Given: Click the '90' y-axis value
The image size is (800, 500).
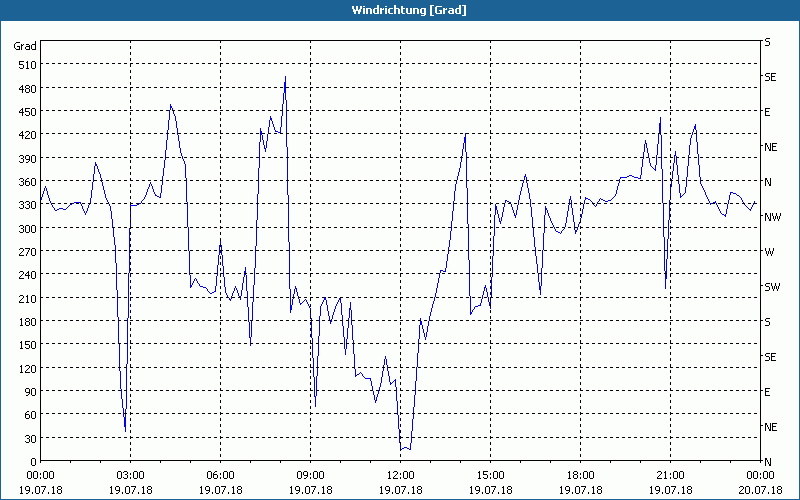Looking at the screenshot, I should 31,392.
